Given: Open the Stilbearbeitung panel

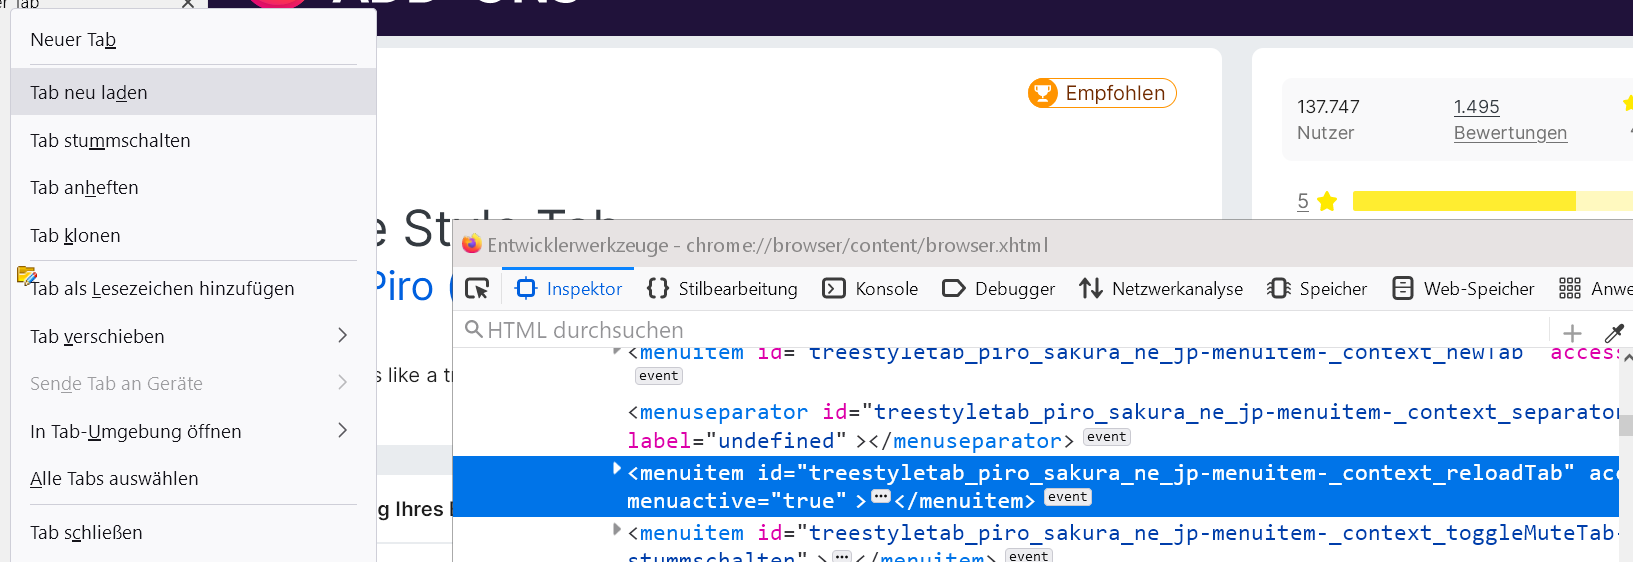Looking at the screenshot, I should coord(722,289).
